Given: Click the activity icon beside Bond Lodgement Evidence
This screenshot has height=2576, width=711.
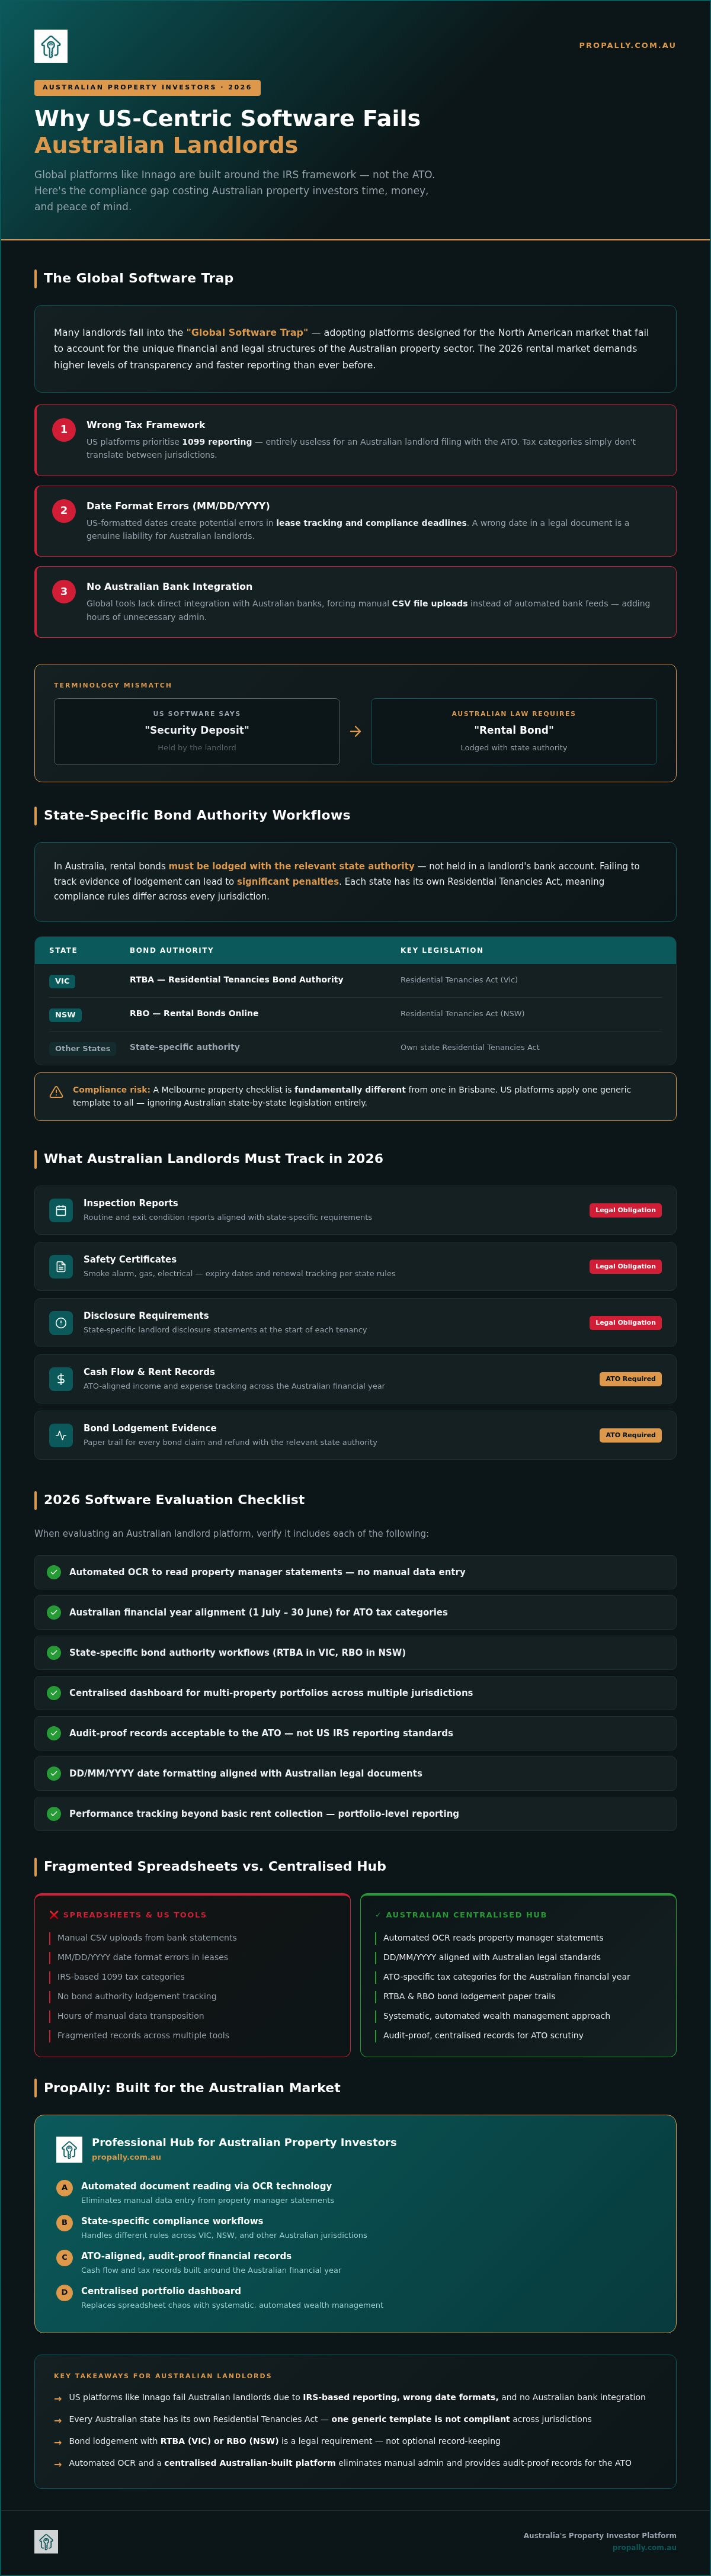Looking at the screenshot, I should pyautogui.click(x=61, y=1435).
